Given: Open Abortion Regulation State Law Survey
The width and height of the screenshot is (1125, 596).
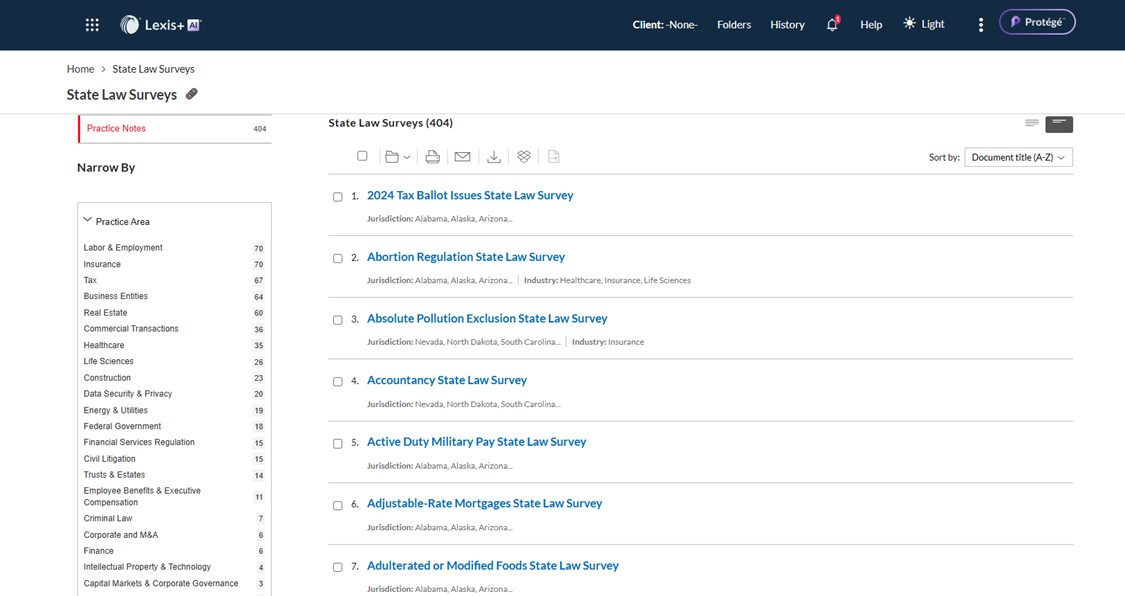Looking at the screenshot, I should [466, 257].
